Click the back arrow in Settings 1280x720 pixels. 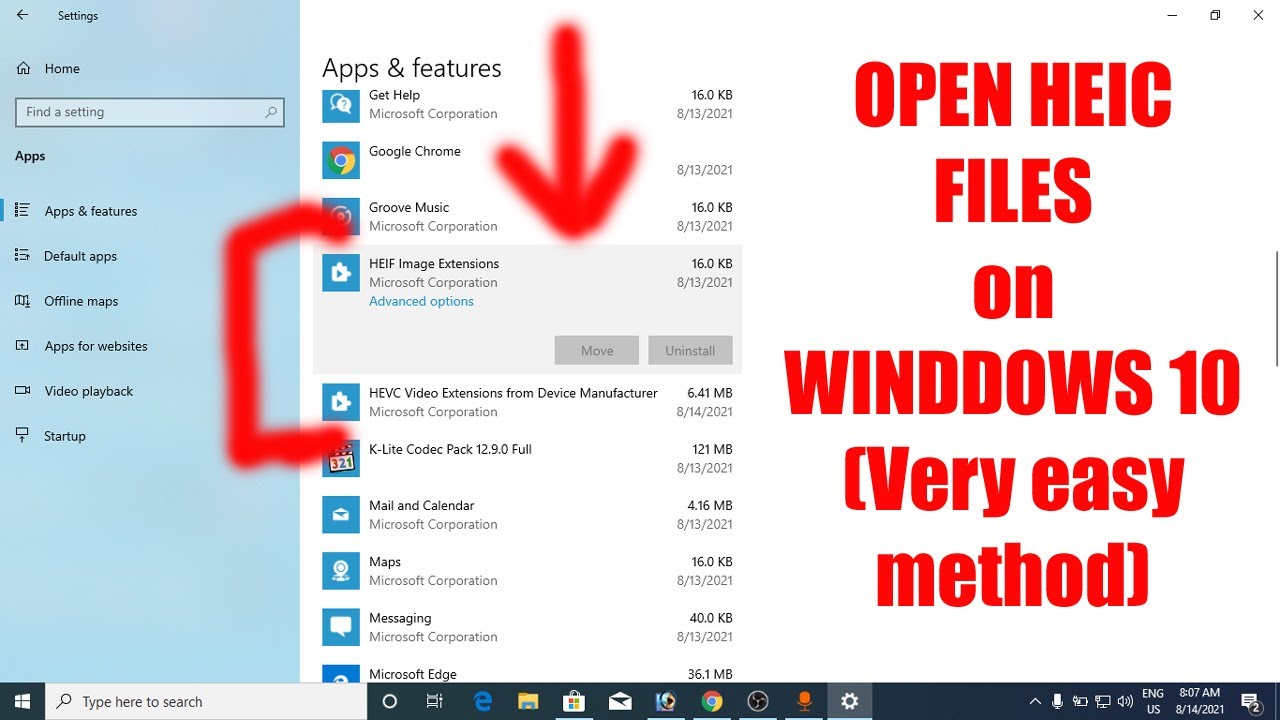(x=22, y=15)
